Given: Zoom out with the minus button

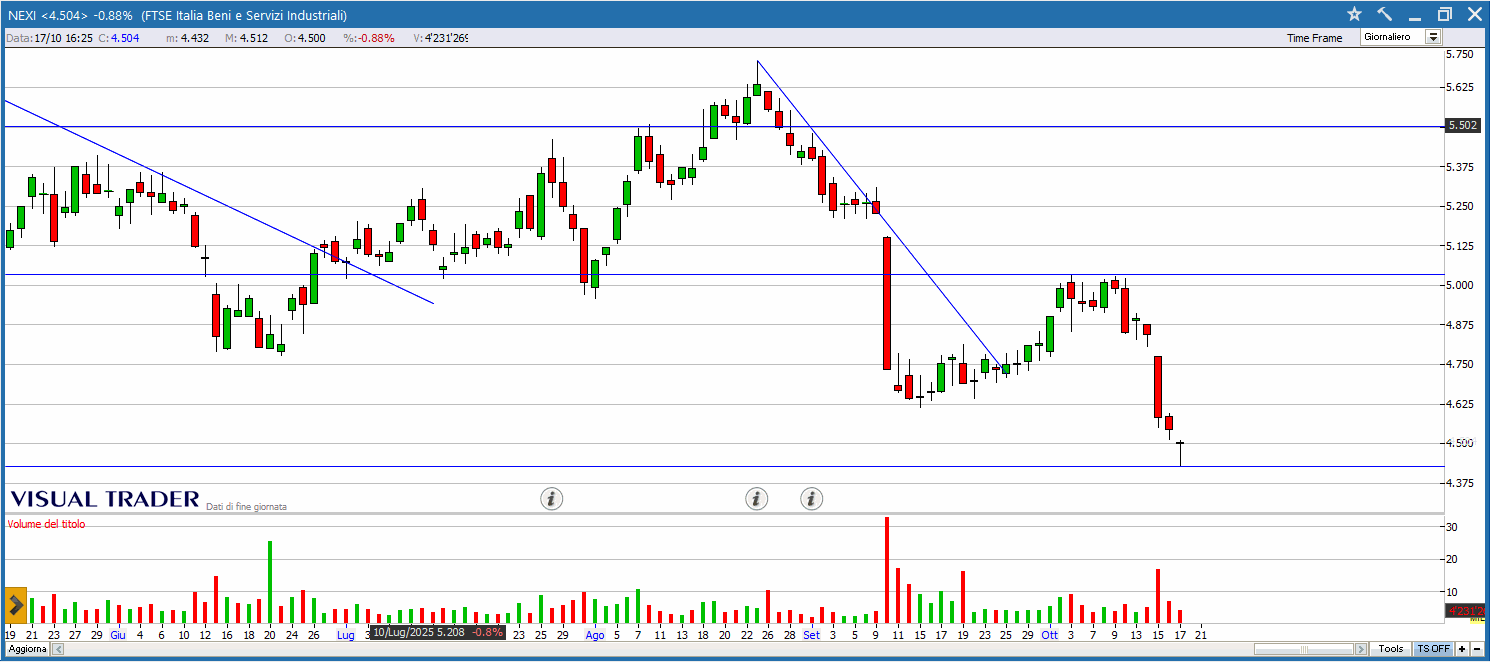Looking at the screenshot, I should point(1477,649).
